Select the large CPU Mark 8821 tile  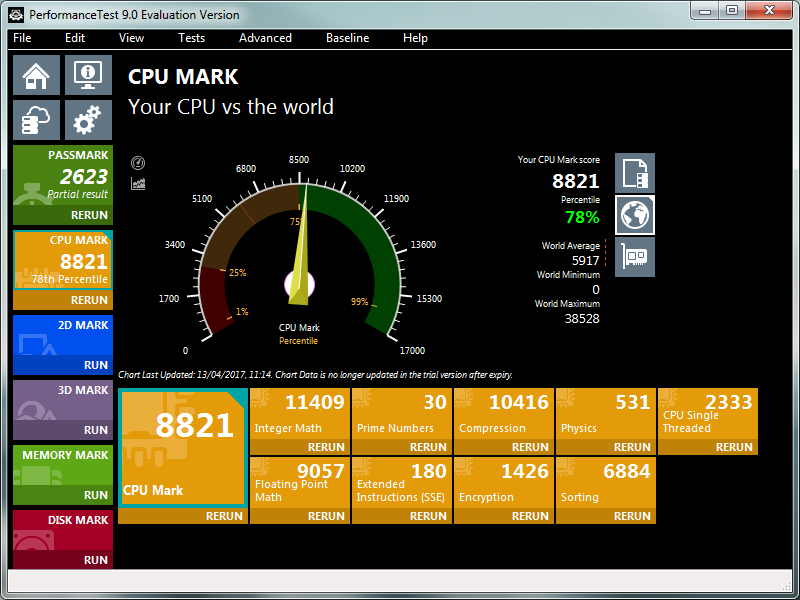click(183, 448)
